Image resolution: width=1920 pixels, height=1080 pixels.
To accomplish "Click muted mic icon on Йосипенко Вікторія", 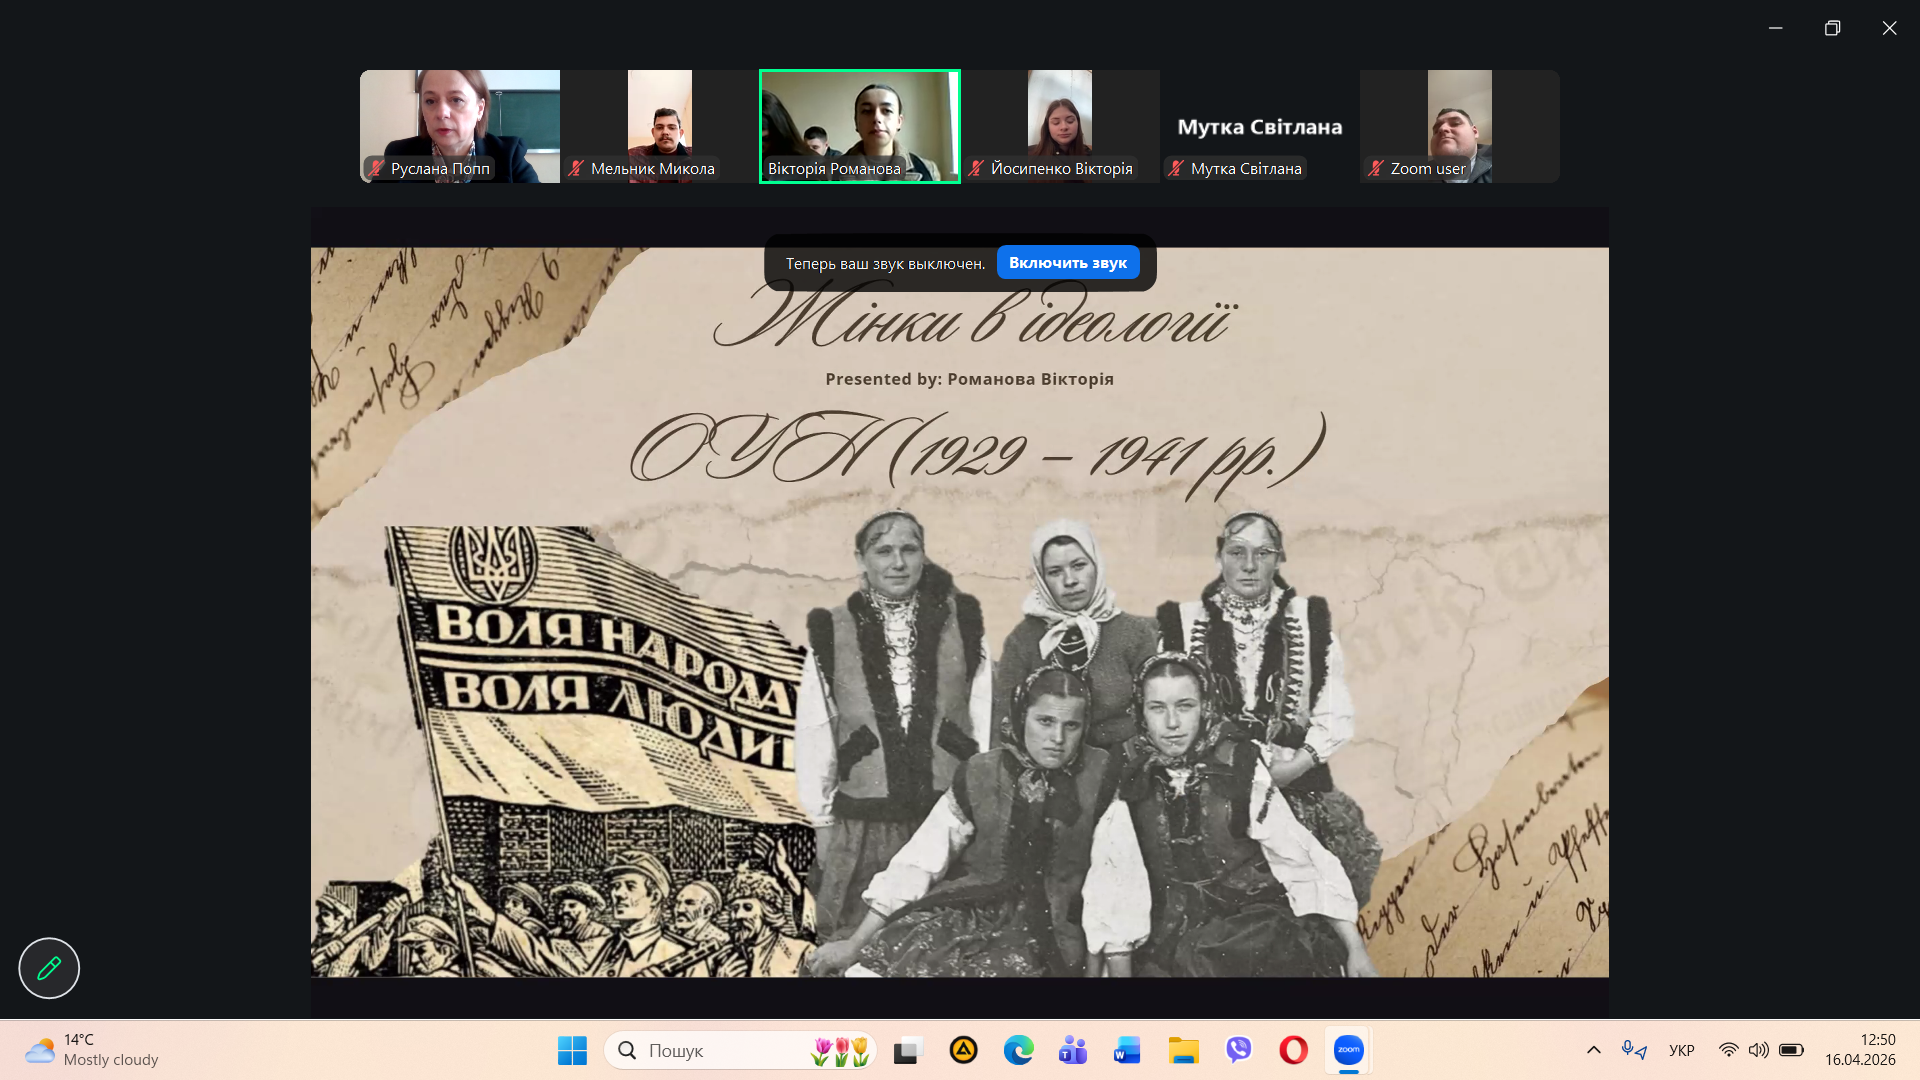I will pyautogui.click(x=977, y=169).
